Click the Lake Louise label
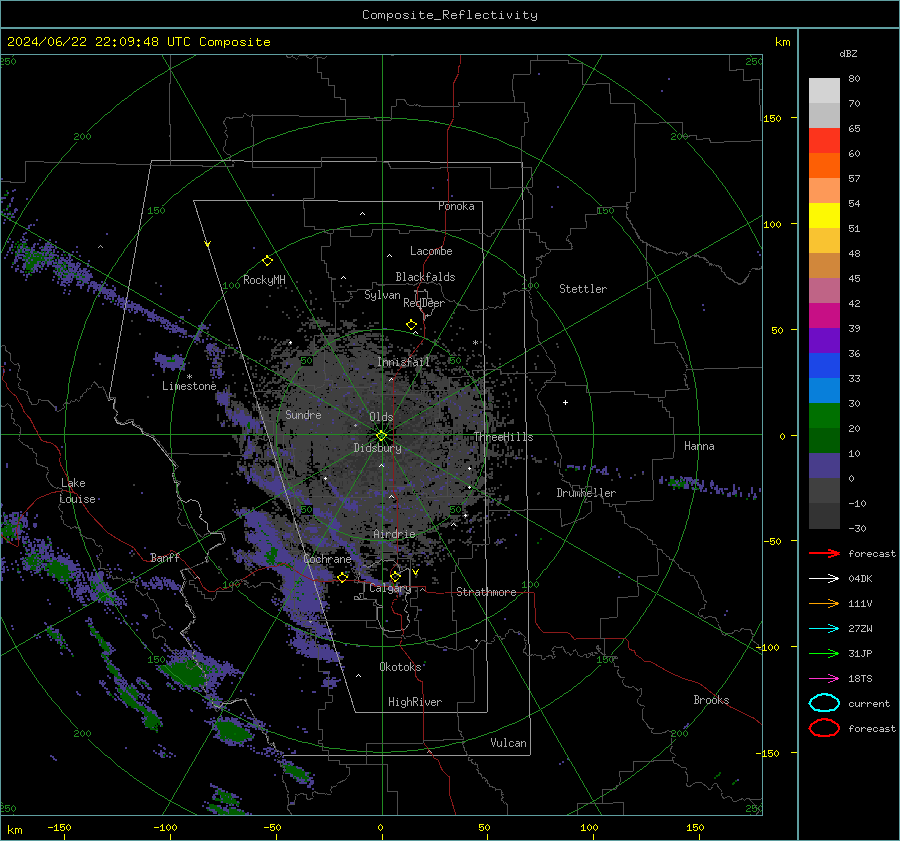Screen dimensions: 900x841 tap(77, 491)
